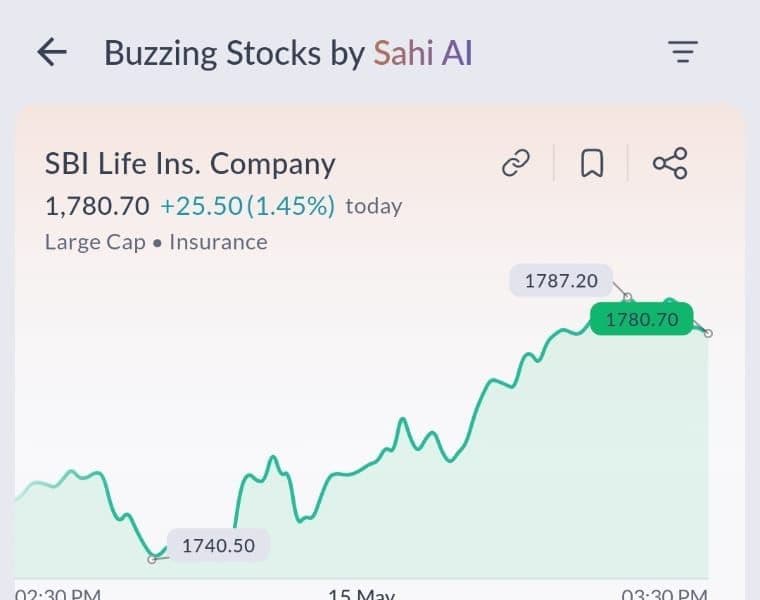Tap the Insurance sector tag
The height and width of the screenshot is (600, 760).
(x=218, y=242)
